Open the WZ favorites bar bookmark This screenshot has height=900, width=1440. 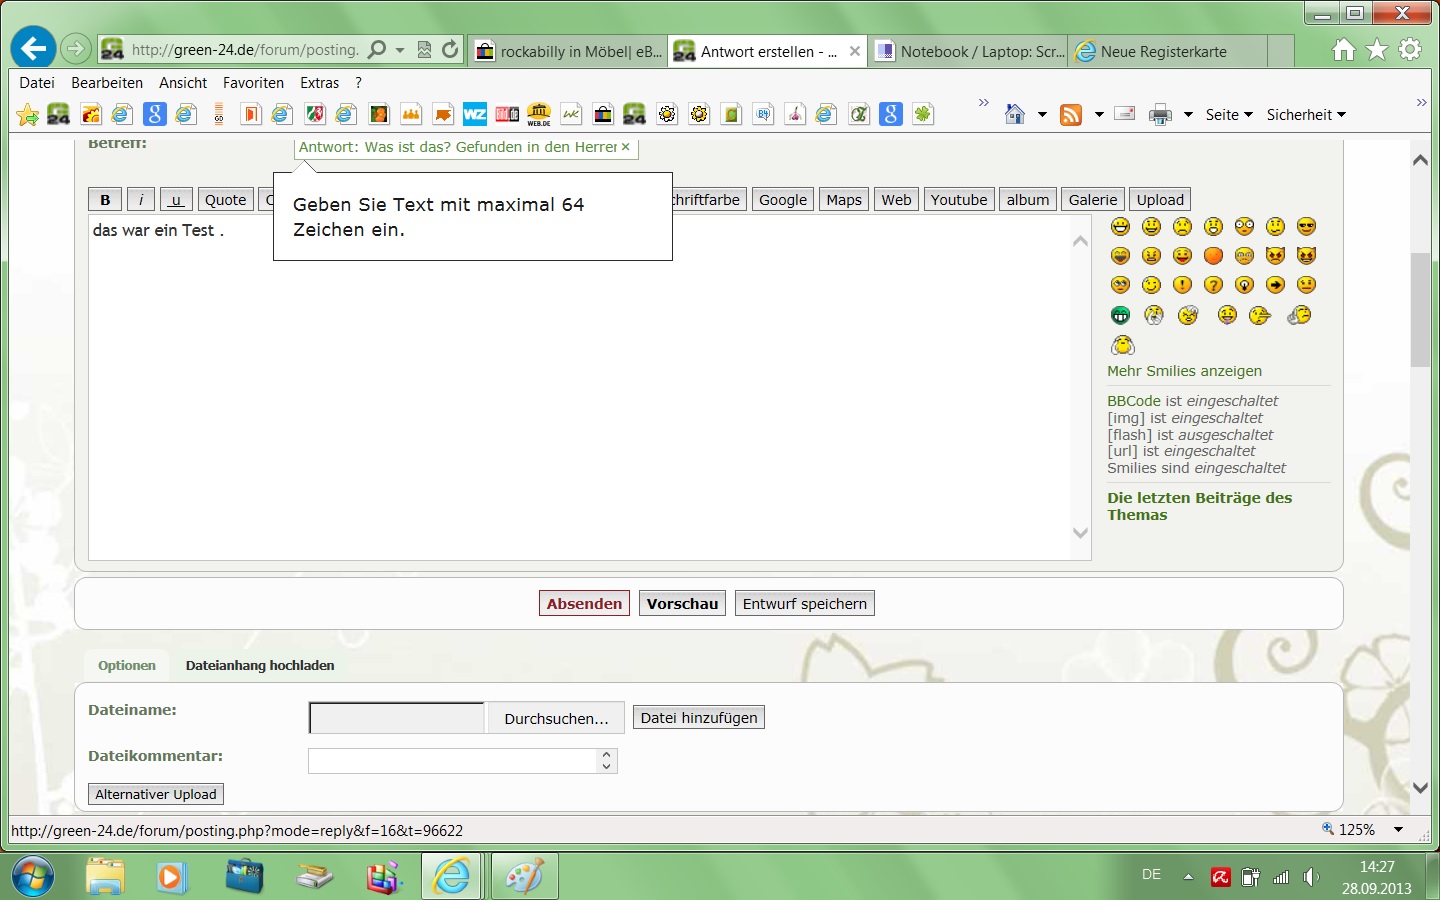pos(475,115)
